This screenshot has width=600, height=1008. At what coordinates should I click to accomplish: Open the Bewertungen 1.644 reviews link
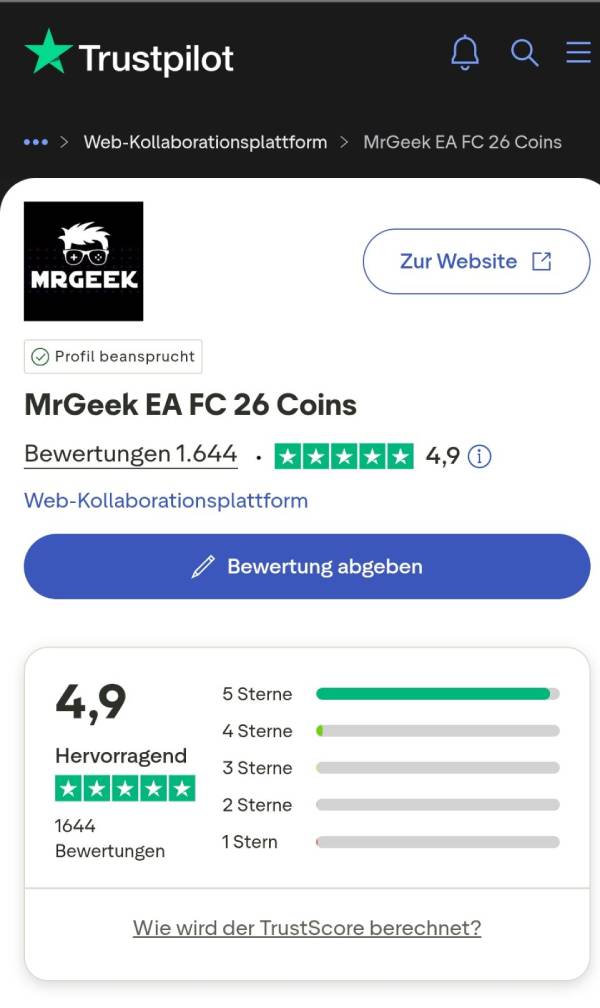point(130,454)
